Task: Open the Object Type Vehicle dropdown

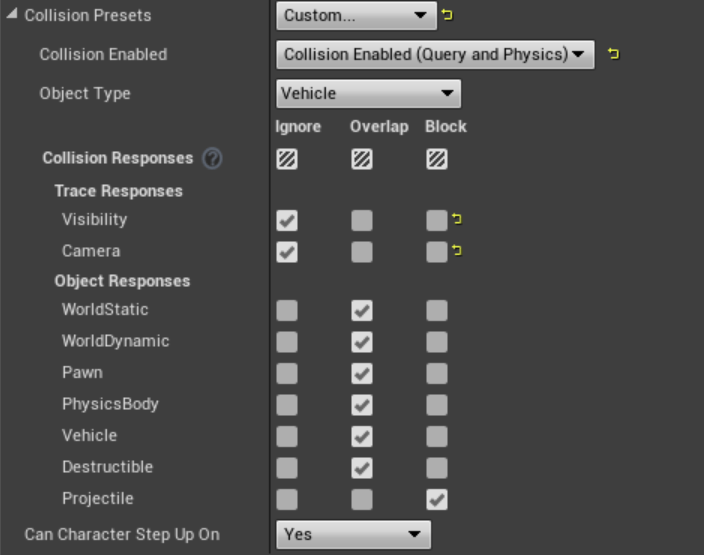Action: (x=368, y=94)
